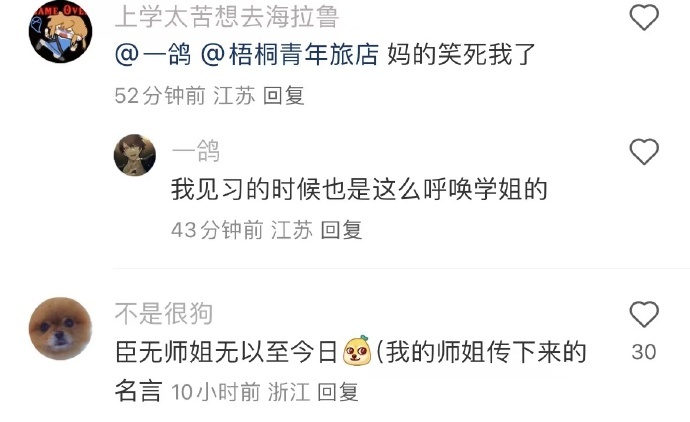Open the @一鸽 mention link
The height and width of the screenshot is (422, 690).
(153, 55)
